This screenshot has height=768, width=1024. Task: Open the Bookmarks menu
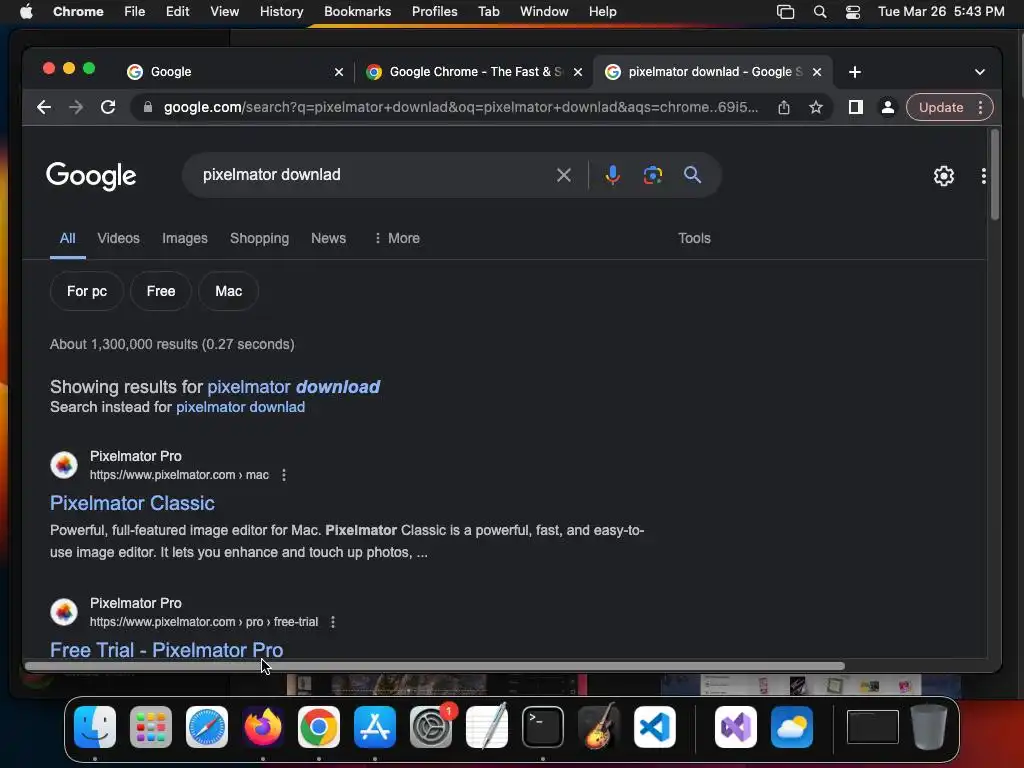(357, 12)
